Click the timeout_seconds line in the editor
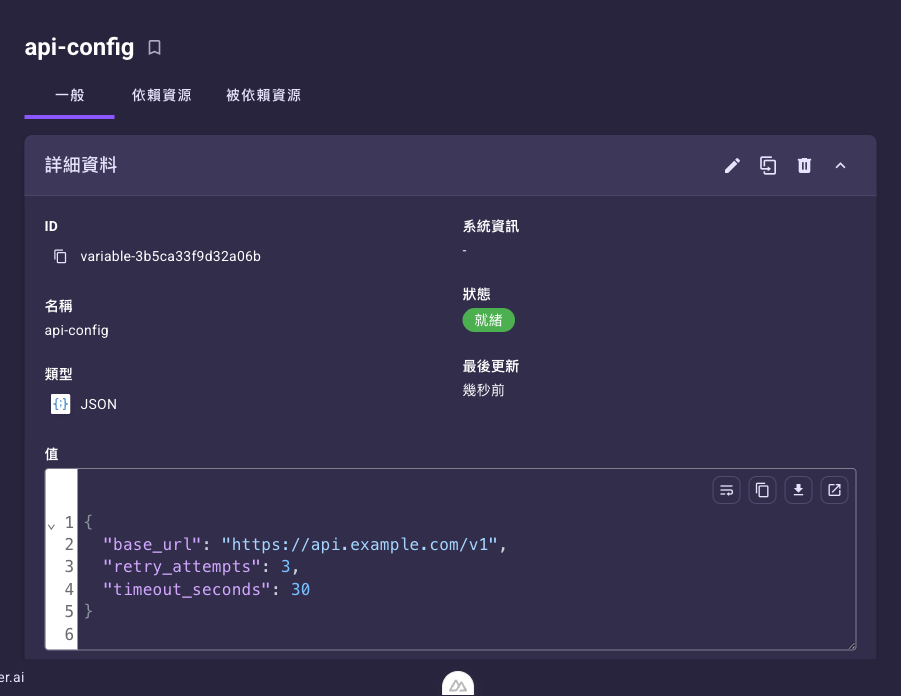901x696 pixels. tap(206, 589)
